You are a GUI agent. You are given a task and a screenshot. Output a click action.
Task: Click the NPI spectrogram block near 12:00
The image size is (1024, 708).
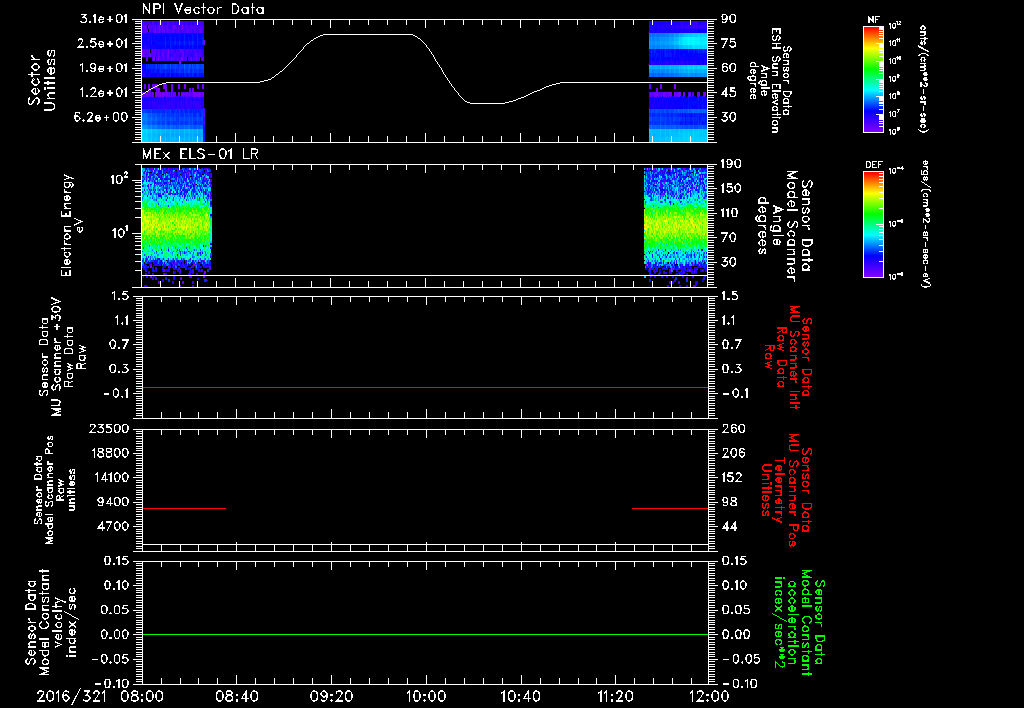(x=679, y=81)
